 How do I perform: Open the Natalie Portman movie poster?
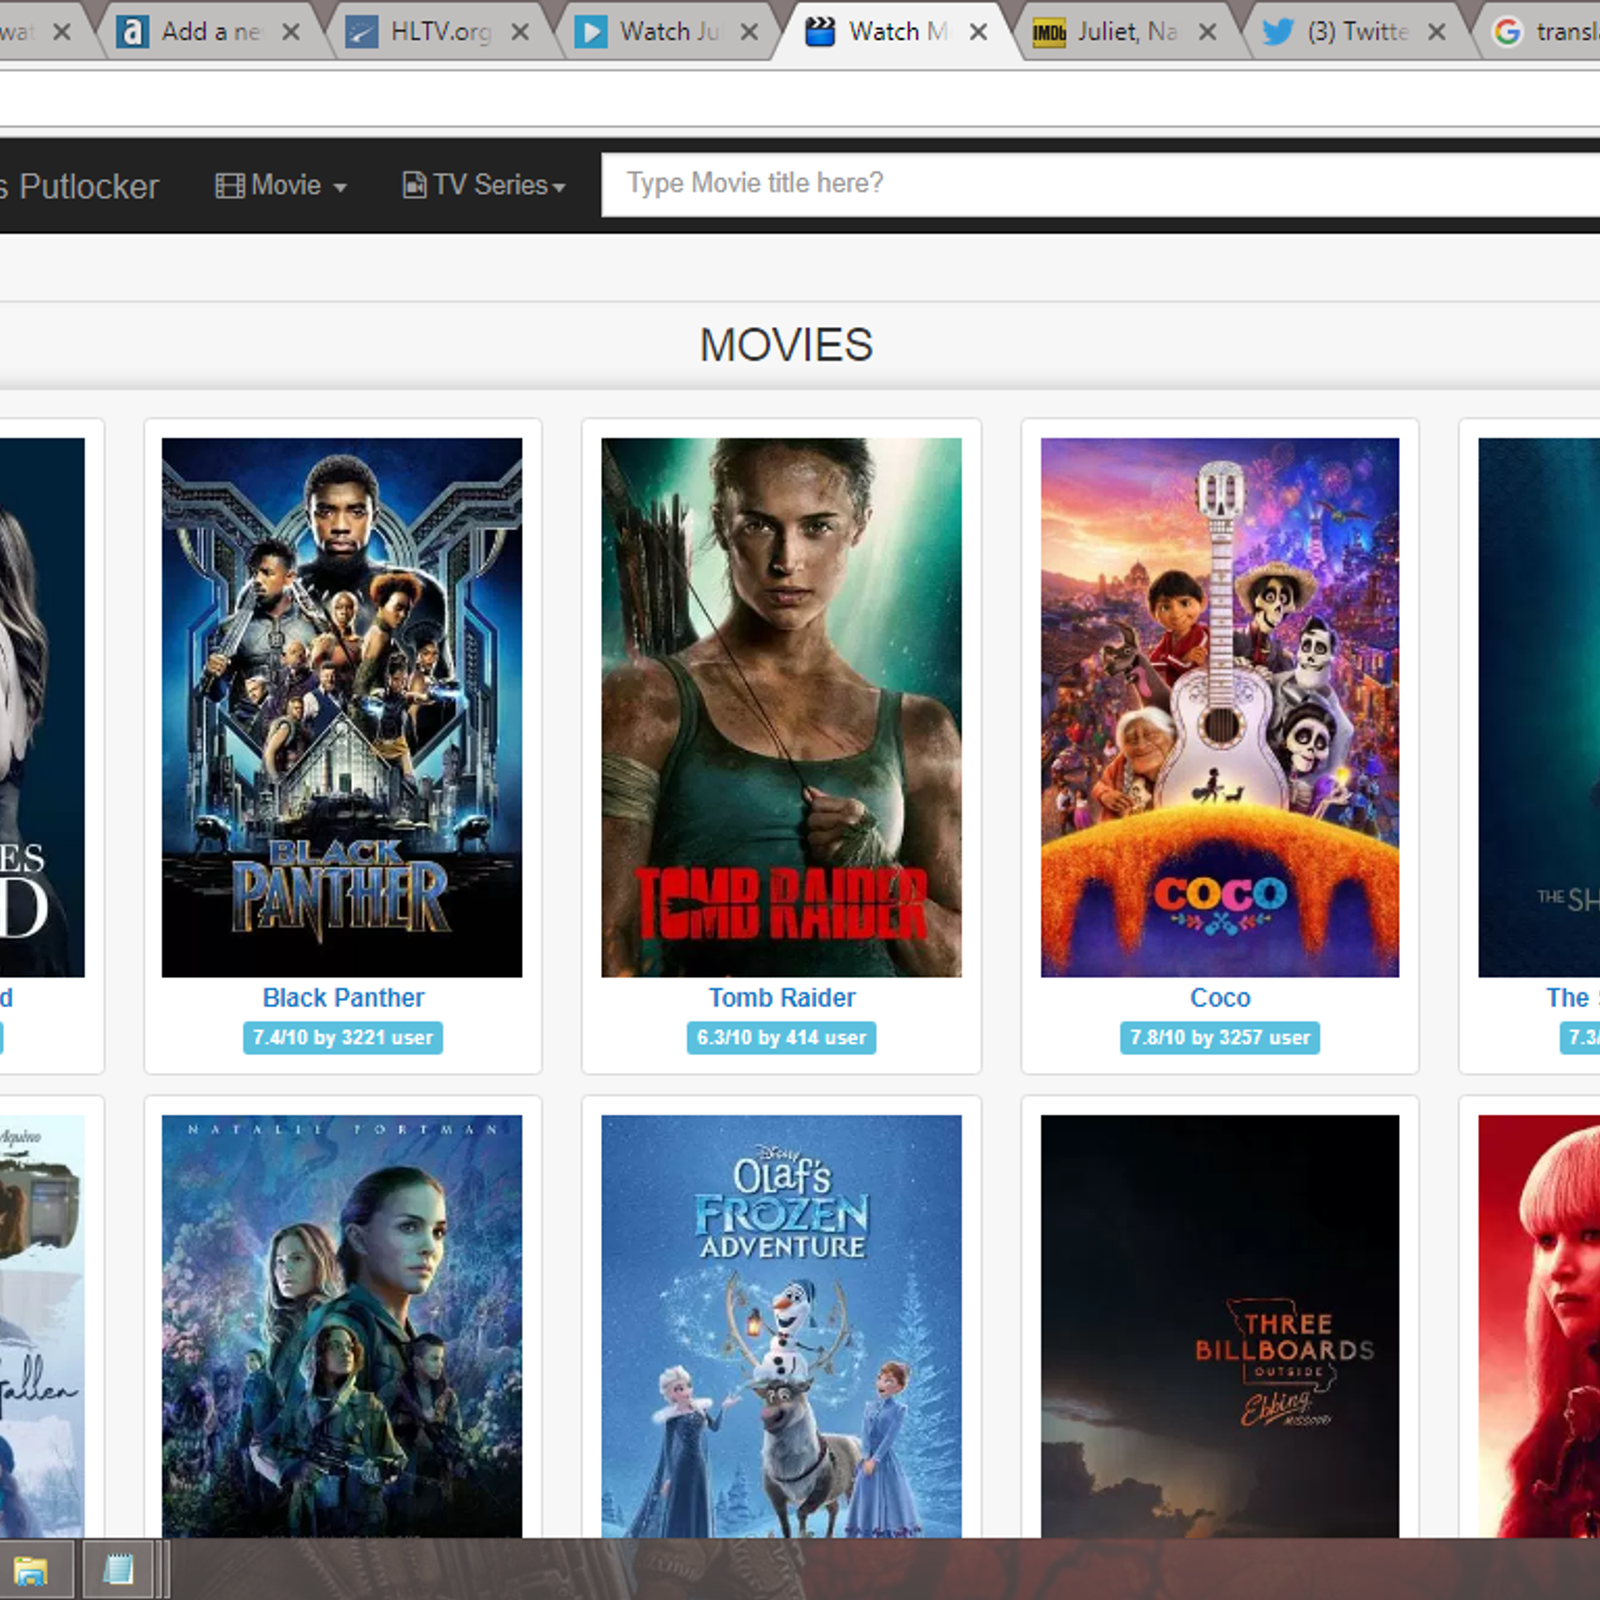pyautogui.click(x=342, y=1326)
